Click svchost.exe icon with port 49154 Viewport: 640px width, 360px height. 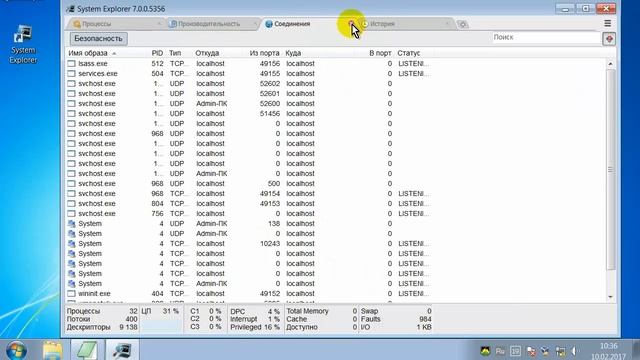[x=71, y=193]
